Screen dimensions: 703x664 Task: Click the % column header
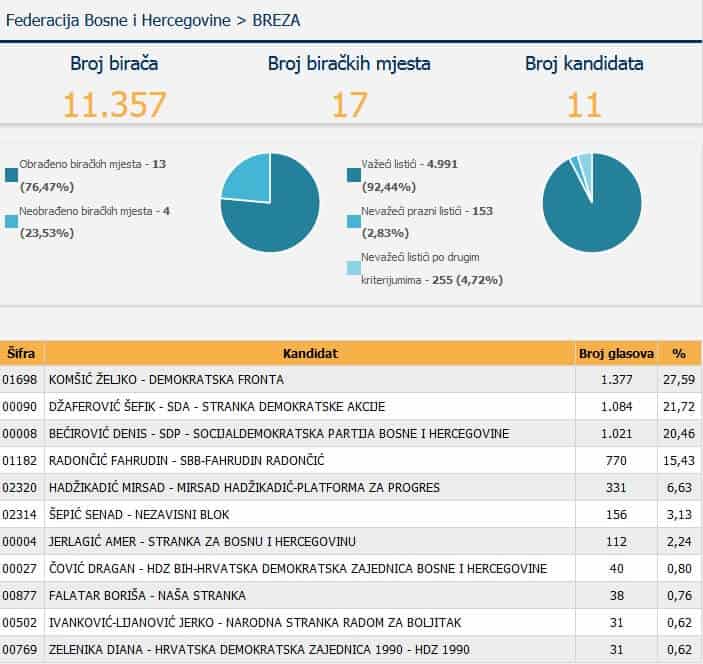coord(679,353)
